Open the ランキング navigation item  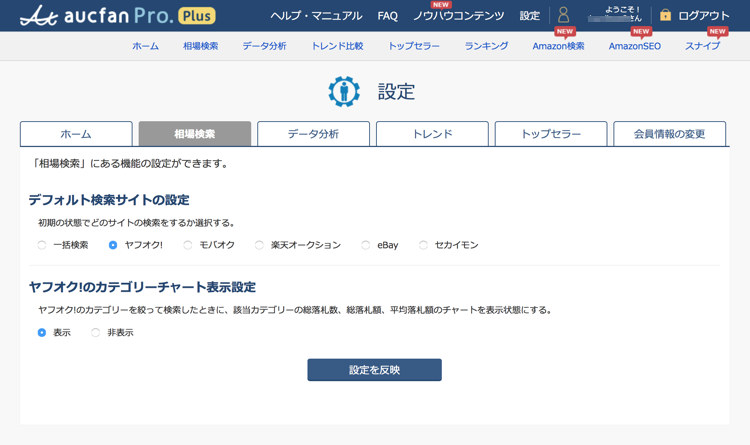486,46
